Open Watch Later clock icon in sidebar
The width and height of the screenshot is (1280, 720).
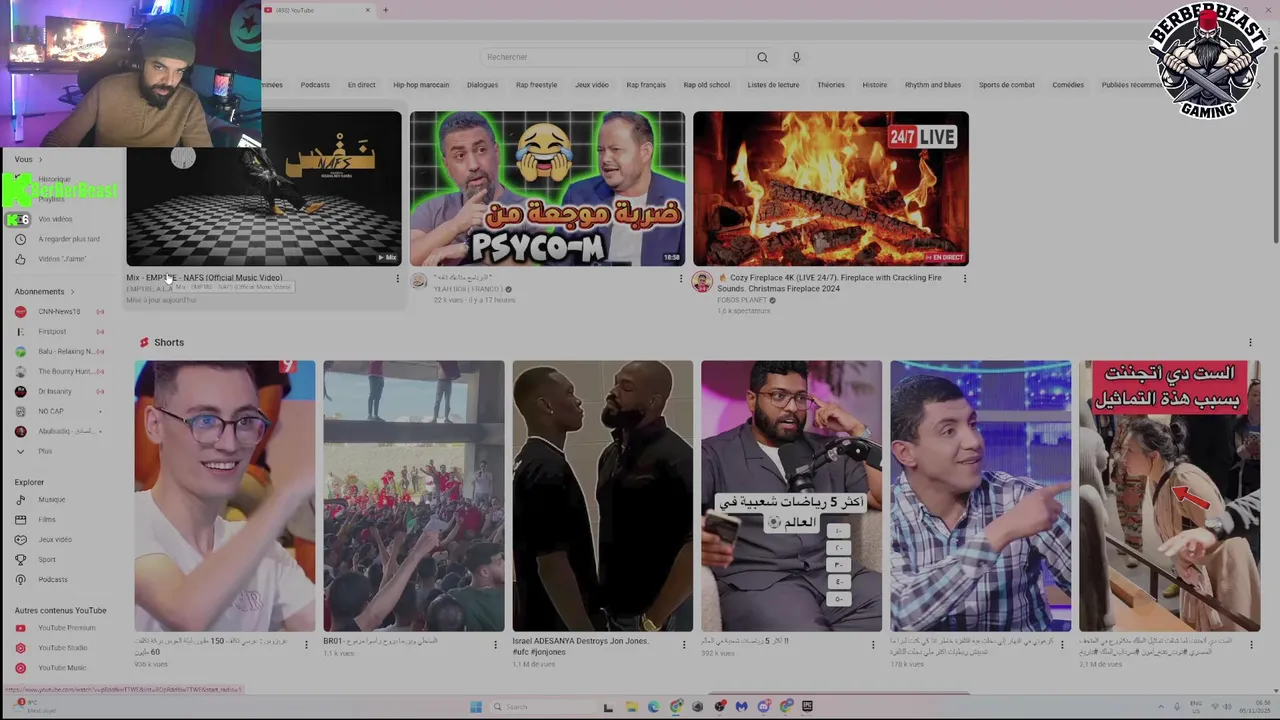20,239
